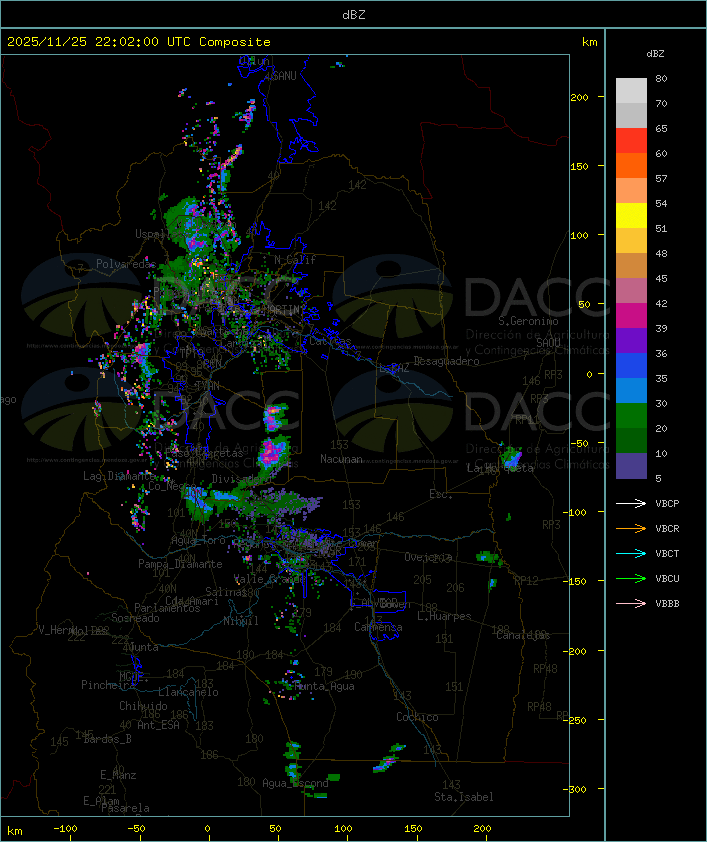Viewport: 707px width, 842px height.
Task: Click the Agua_Toro place label
Action: pos(198,540)
